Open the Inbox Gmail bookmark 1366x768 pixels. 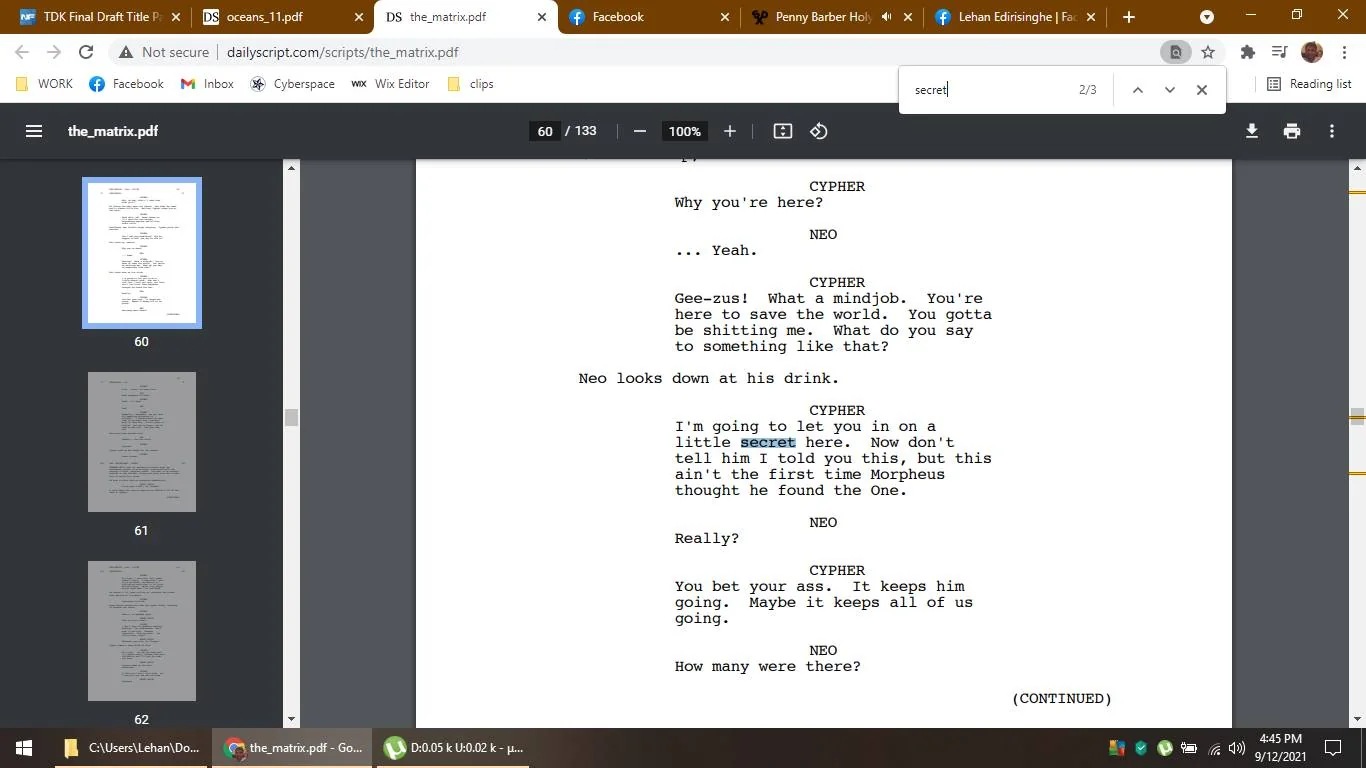[207, 84]
